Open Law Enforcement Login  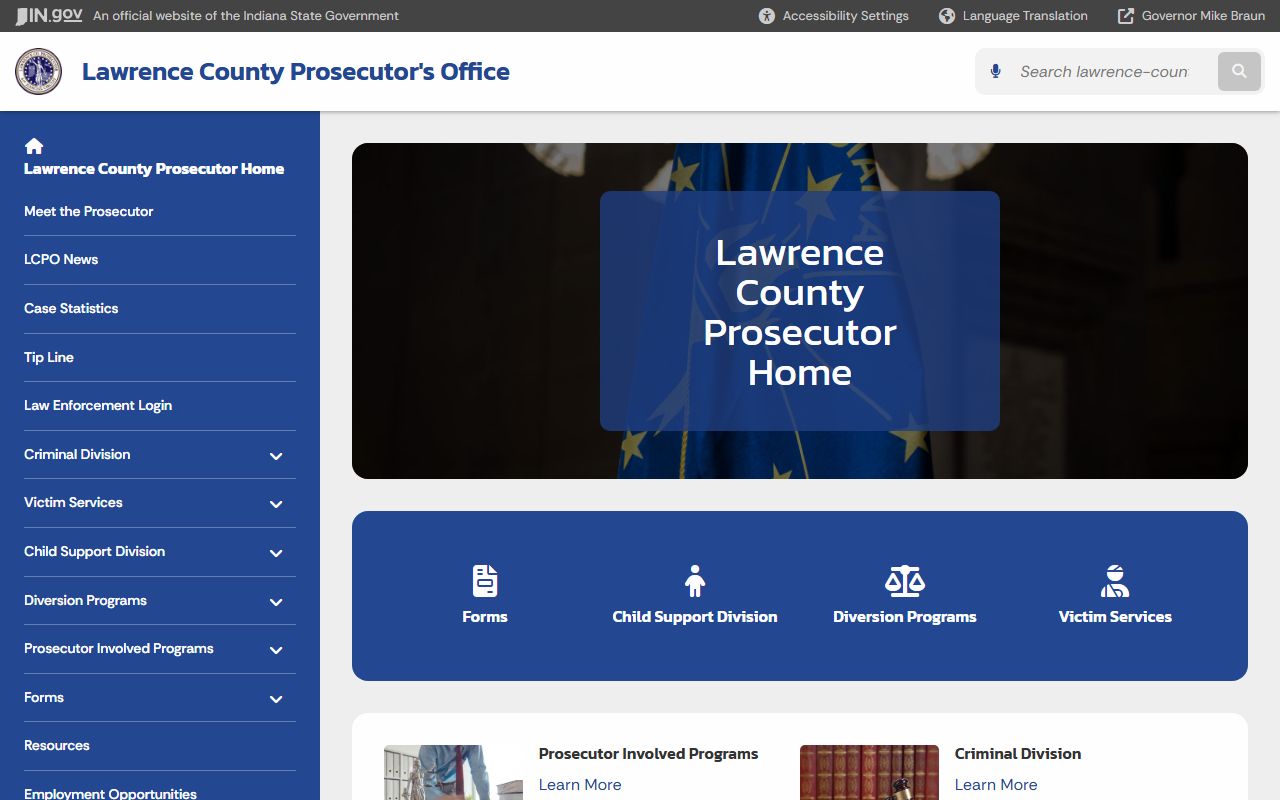click(98, 405)
